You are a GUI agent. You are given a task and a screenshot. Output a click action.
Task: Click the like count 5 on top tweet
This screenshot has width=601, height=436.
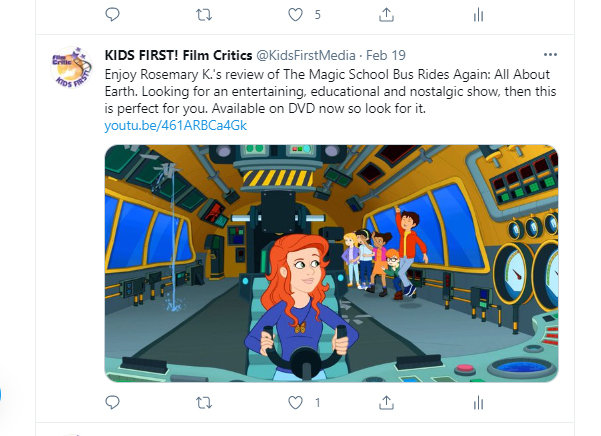click(x=317, y=15)
